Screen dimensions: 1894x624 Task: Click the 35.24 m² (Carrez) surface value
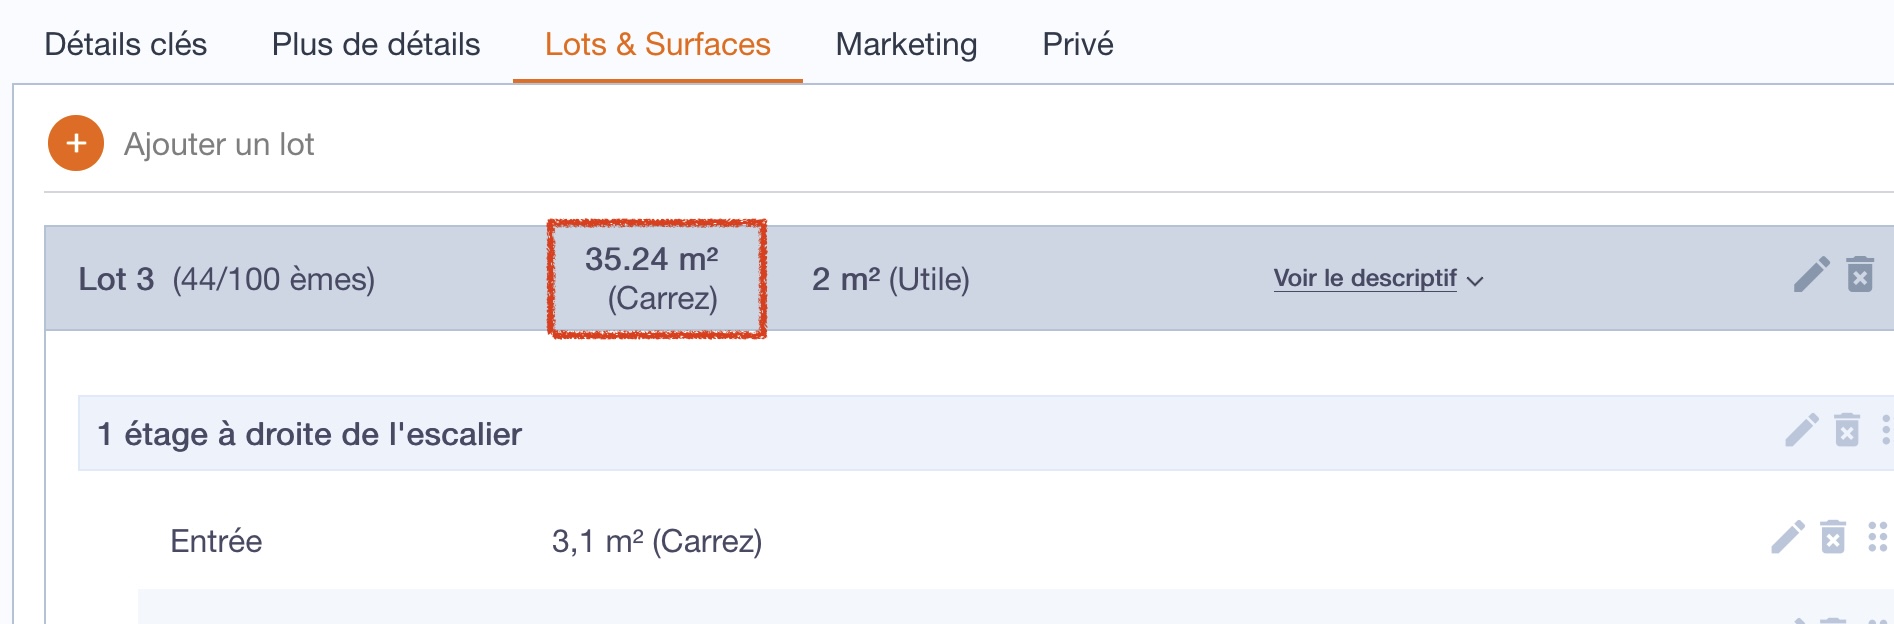(x=652, y=278)
